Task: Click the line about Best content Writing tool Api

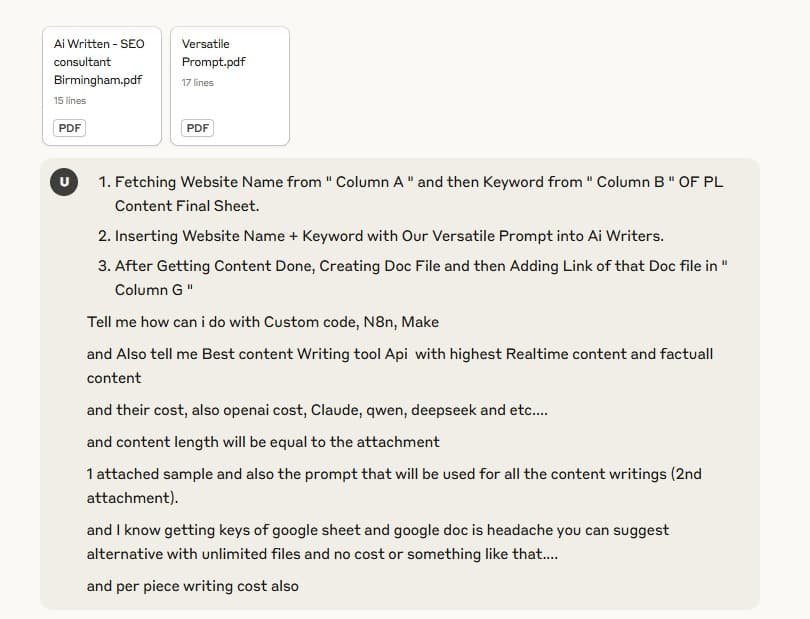Action: pos(400,366)
